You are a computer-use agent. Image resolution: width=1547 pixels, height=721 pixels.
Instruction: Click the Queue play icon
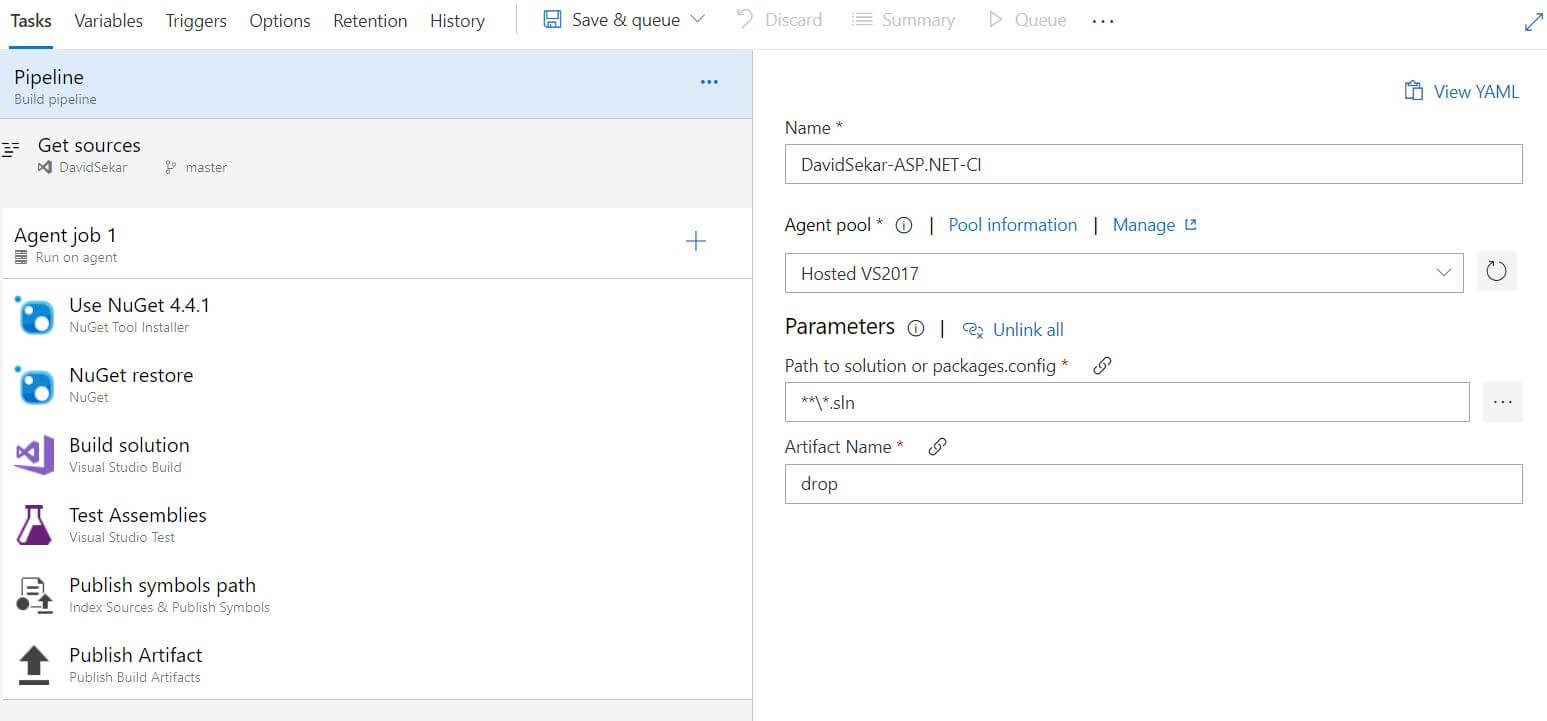(x=994, y=20)
